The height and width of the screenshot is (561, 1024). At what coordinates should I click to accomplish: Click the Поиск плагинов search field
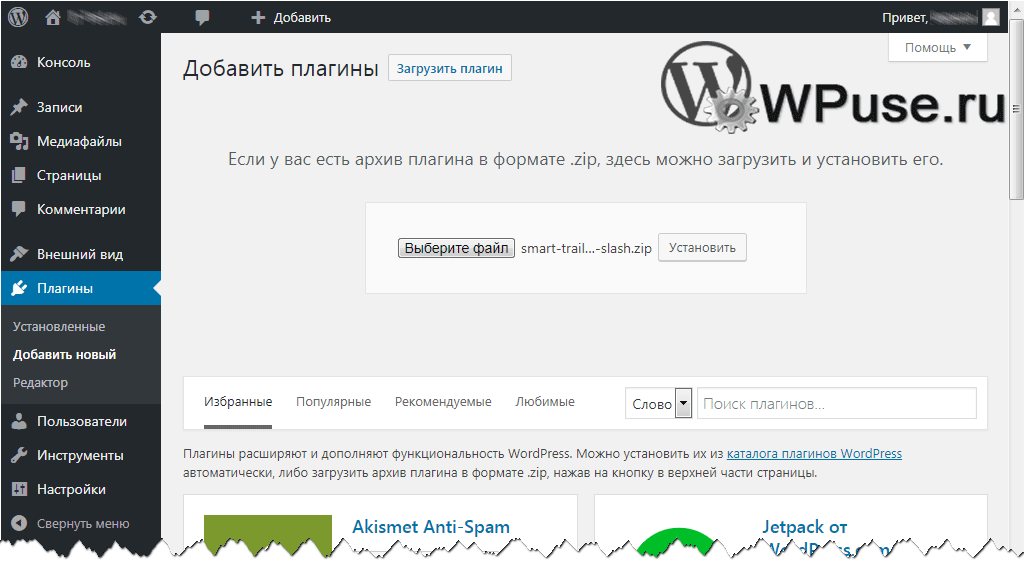(836, 404)
